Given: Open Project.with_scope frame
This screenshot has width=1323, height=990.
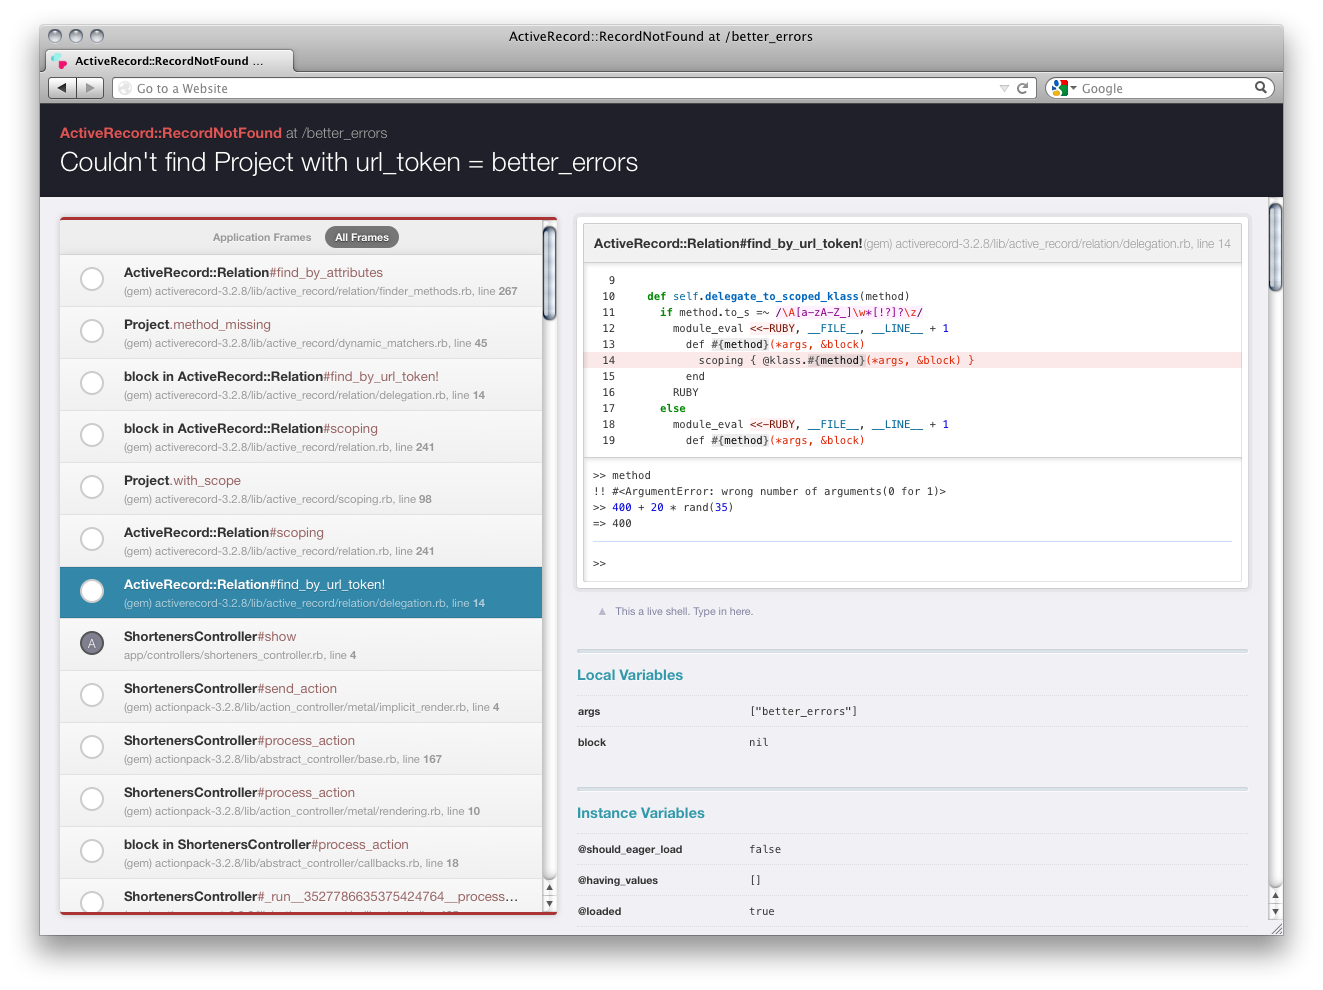Looking at the screenshot, I should click(x=301, y=489).
